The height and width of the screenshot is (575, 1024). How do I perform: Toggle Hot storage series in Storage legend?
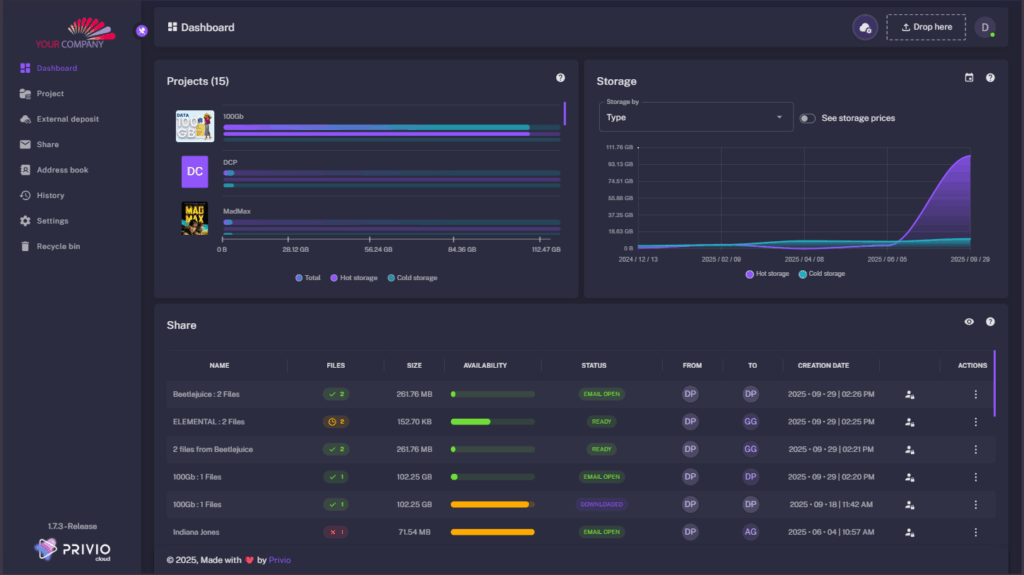click(x=767, y=273)
